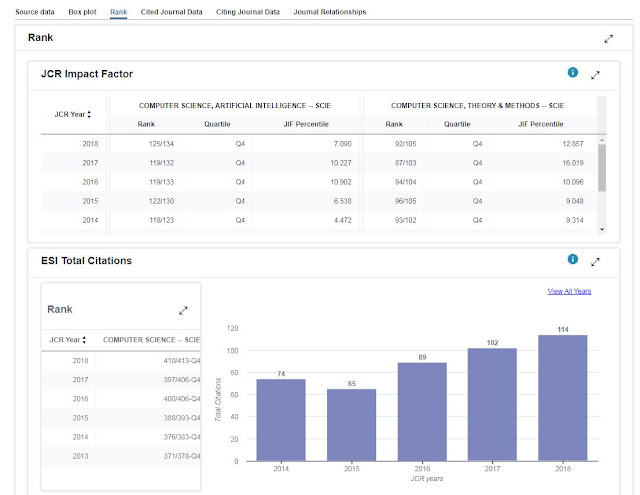Show info for ESI Total Citations
The height and width of the screenshot is (495, 640).
point(573,259)
